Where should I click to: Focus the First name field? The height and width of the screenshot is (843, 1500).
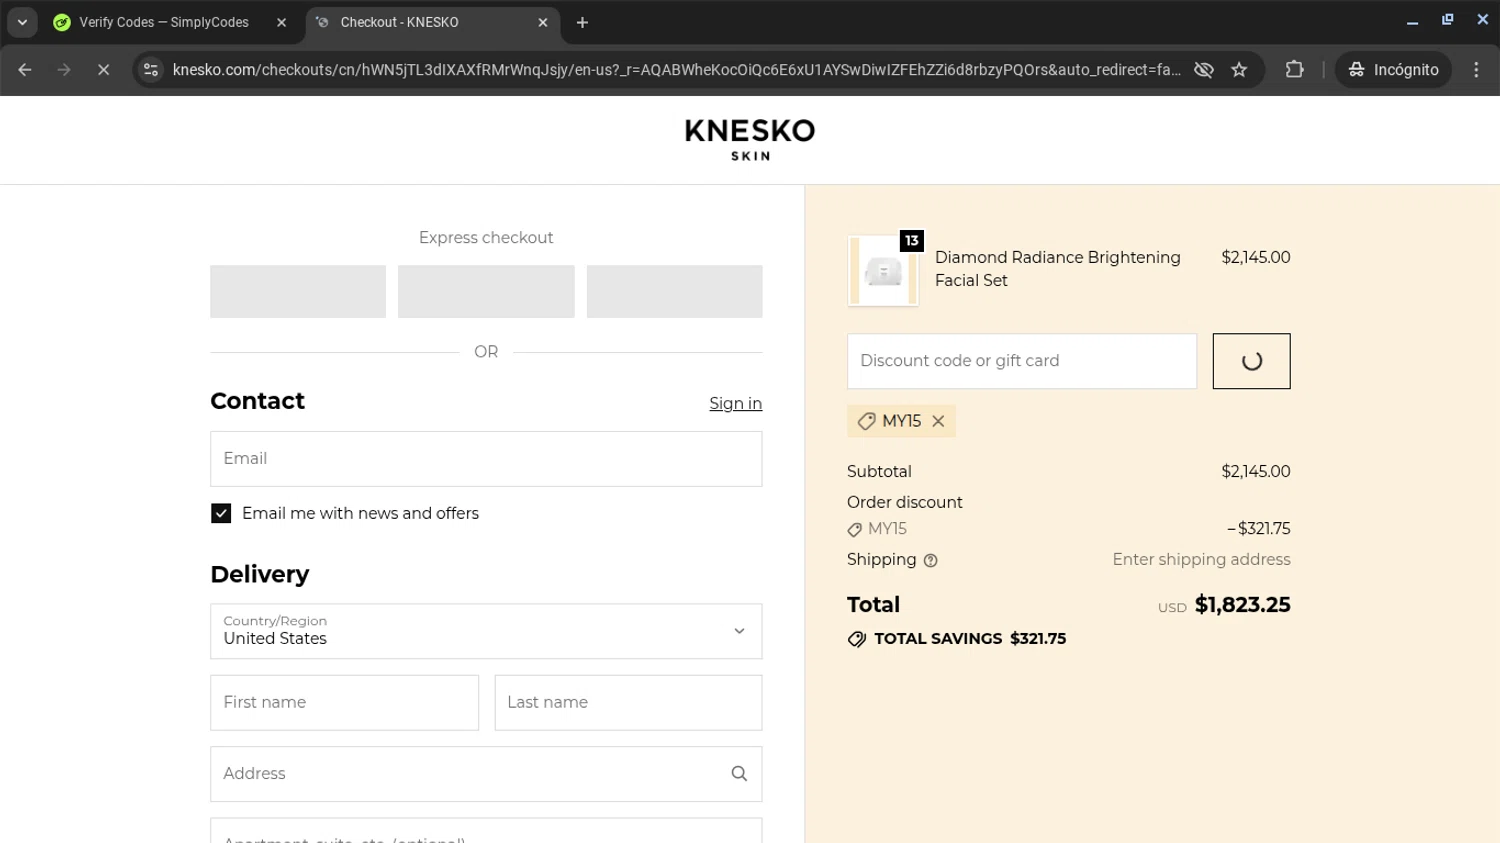click(344, 702)
